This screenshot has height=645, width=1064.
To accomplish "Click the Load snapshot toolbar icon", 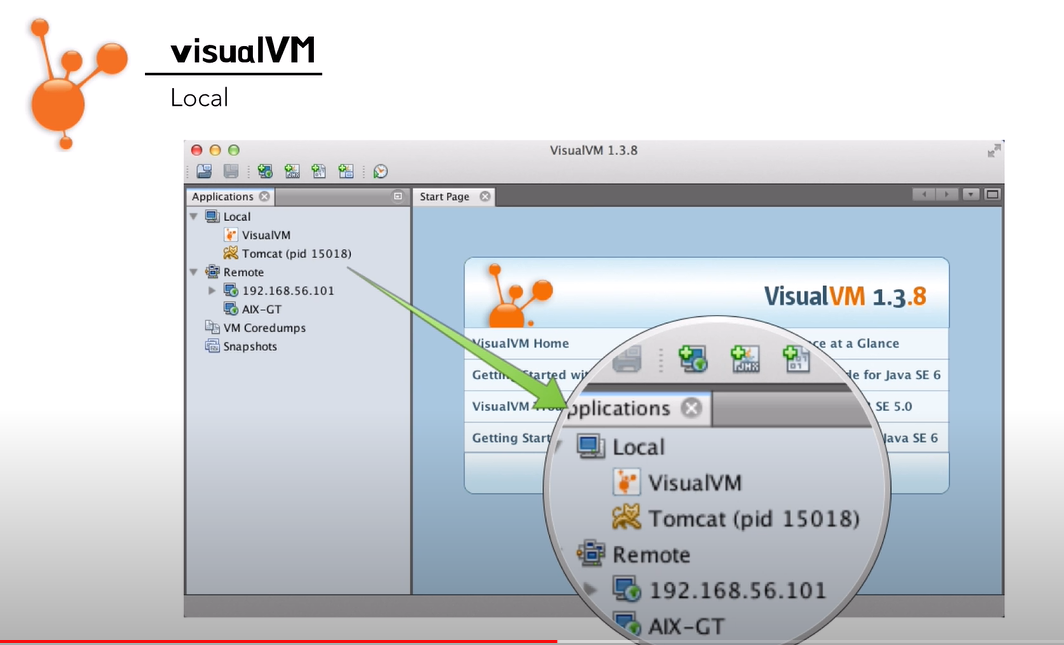I will pos(204,172).
